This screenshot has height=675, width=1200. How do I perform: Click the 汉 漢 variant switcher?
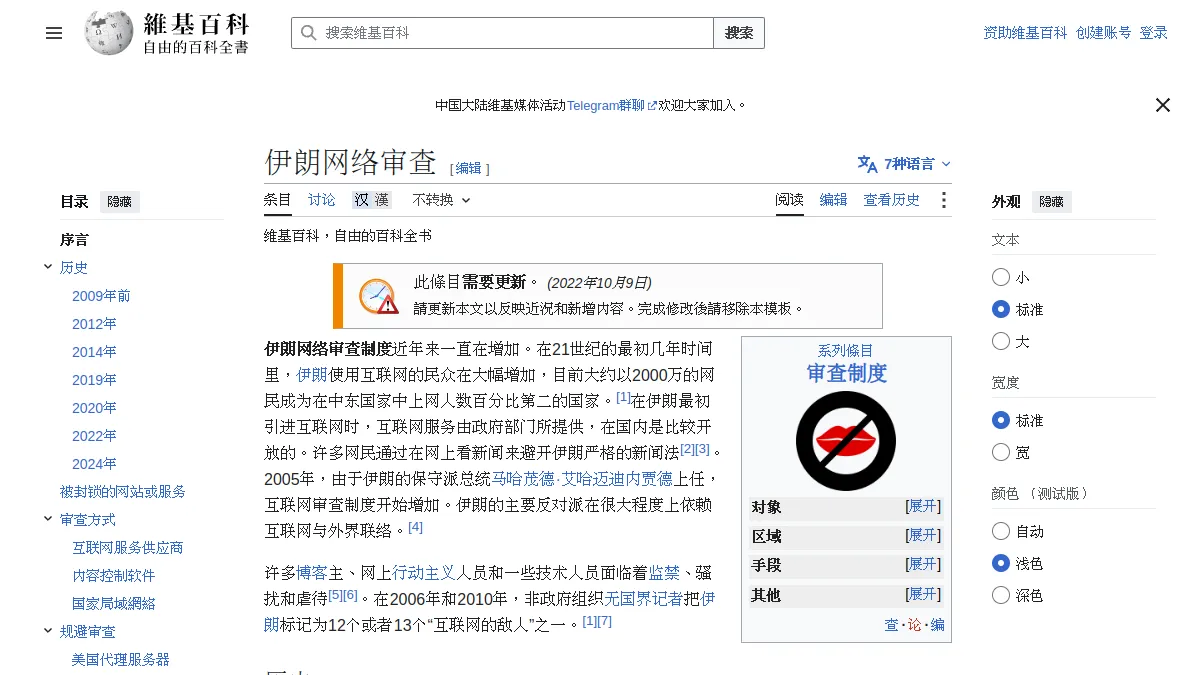[371, 200]
